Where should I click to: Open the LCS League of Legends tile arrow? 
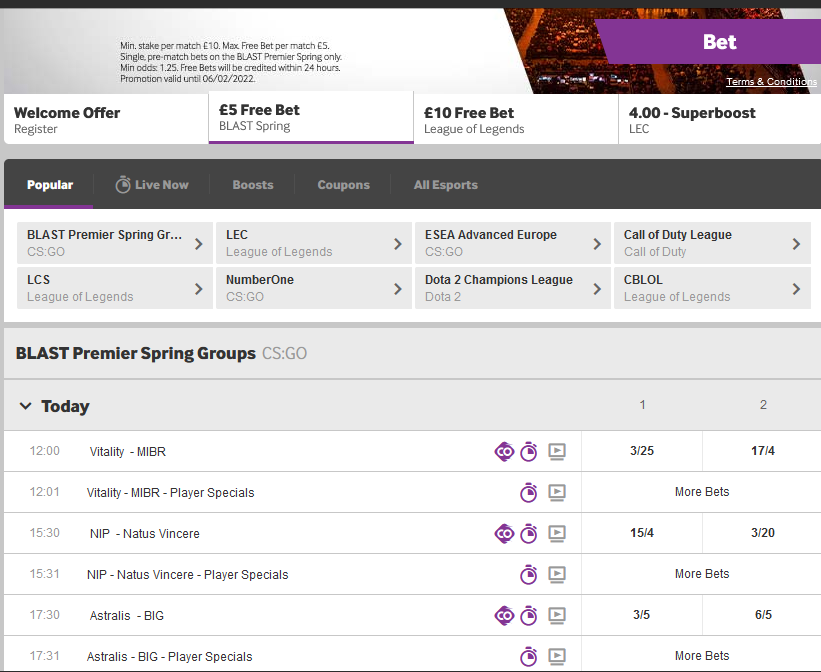coord(198,289)
